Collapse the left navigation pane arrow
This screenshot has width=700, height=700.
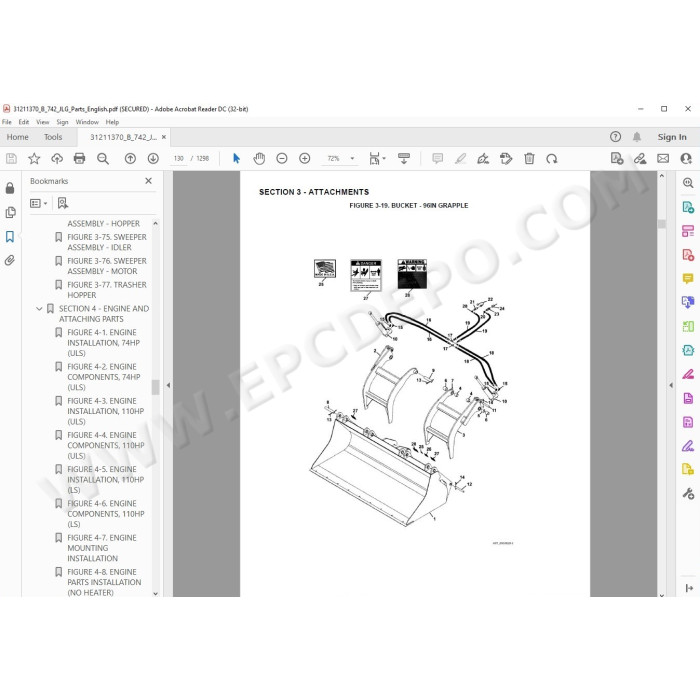point(168,385)
